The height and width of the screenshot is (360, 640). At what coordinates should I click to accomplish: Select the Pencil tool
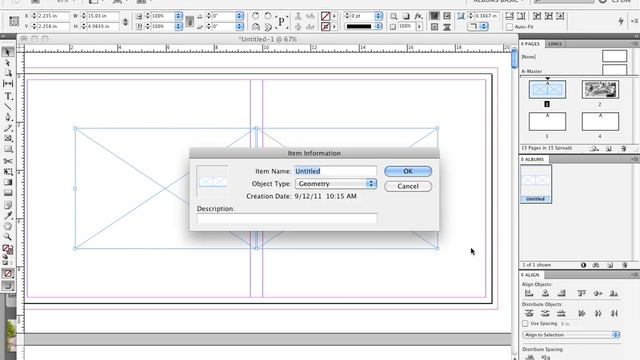click(x=8, y=128)
